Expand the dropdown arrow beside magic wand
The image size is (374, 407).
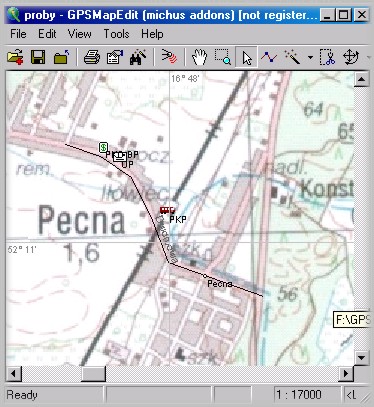[x=310, y=57]
